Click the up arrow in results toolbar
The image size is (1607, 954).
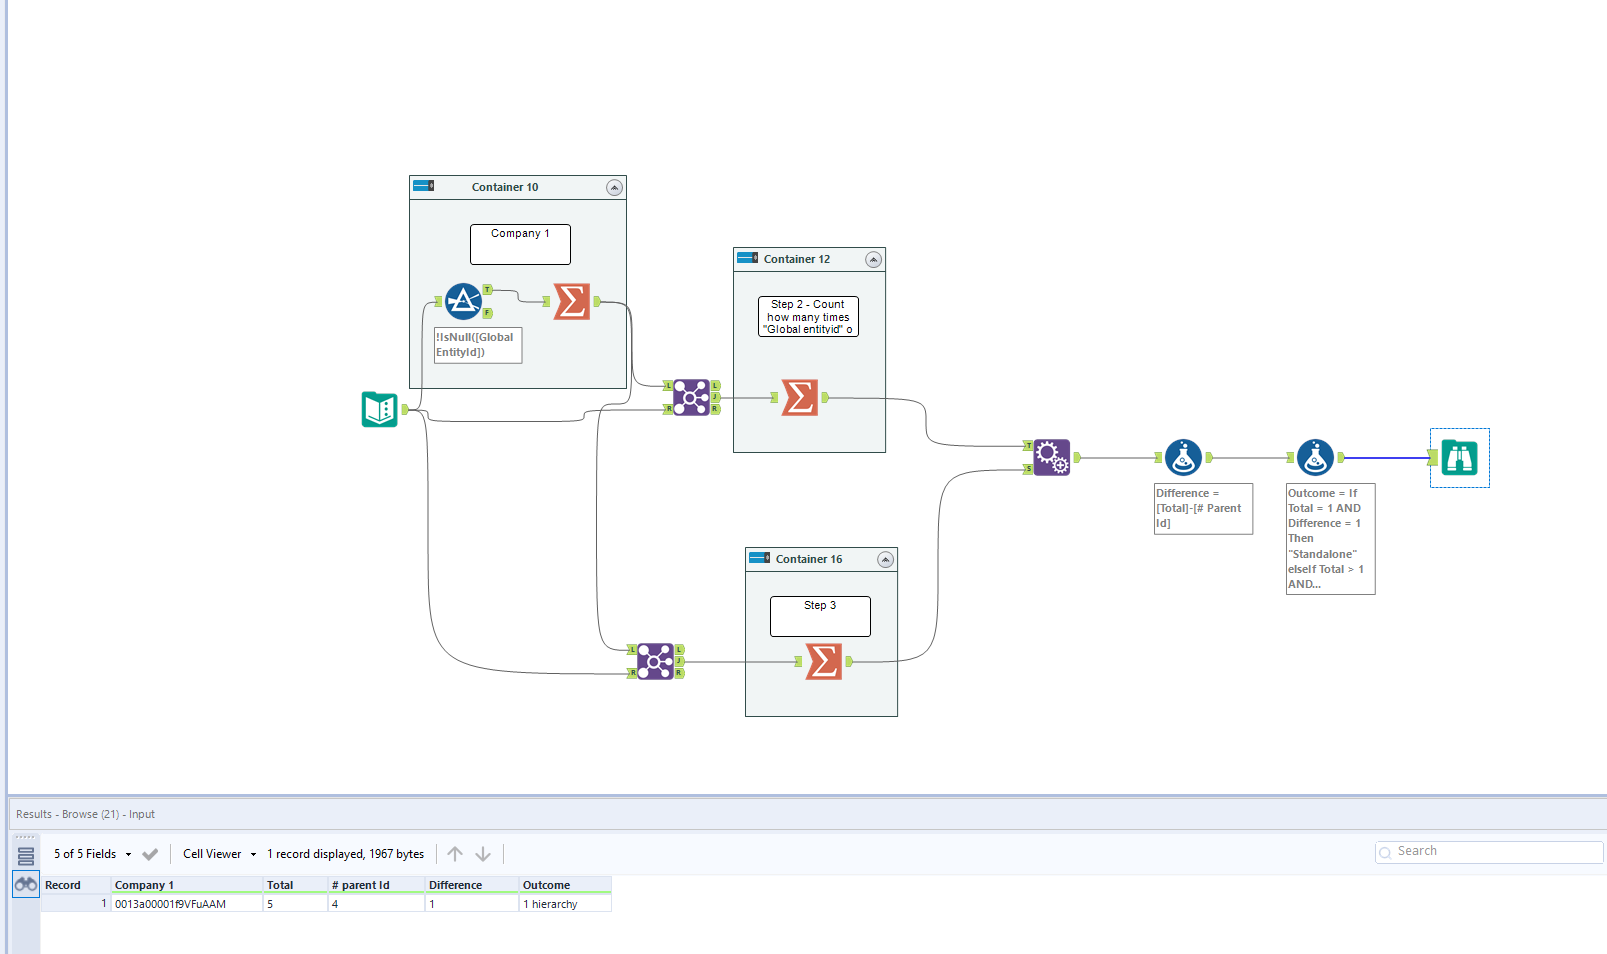455,853
